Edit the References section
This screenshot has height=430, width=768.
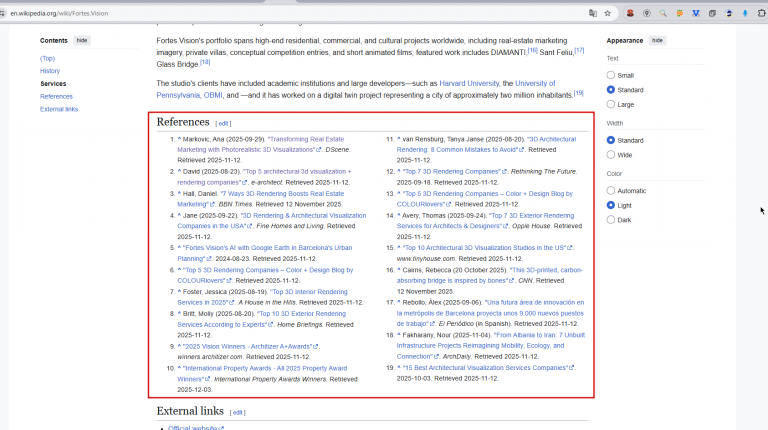223,124
